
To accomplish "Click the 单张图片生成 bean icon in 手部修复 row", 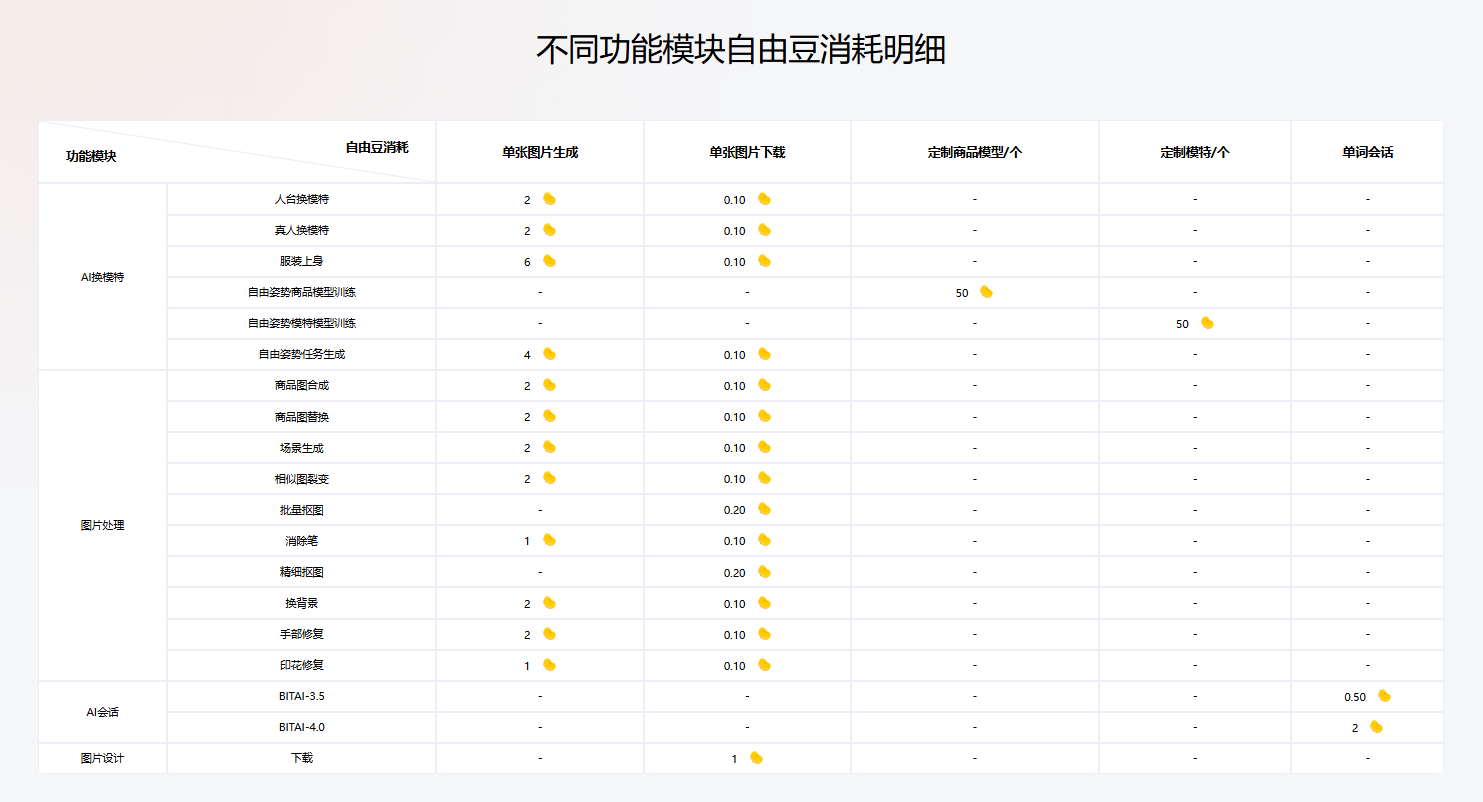I will tap(549, 634).
